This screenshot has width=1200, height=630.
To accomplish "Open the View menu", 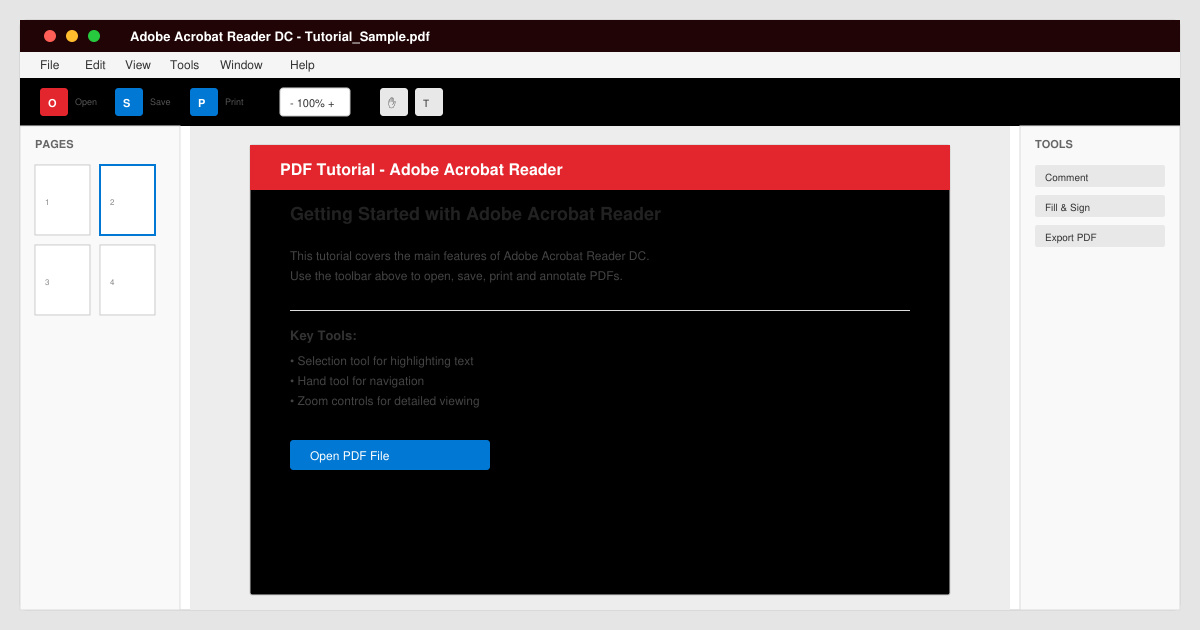I will tap(138, 65).
